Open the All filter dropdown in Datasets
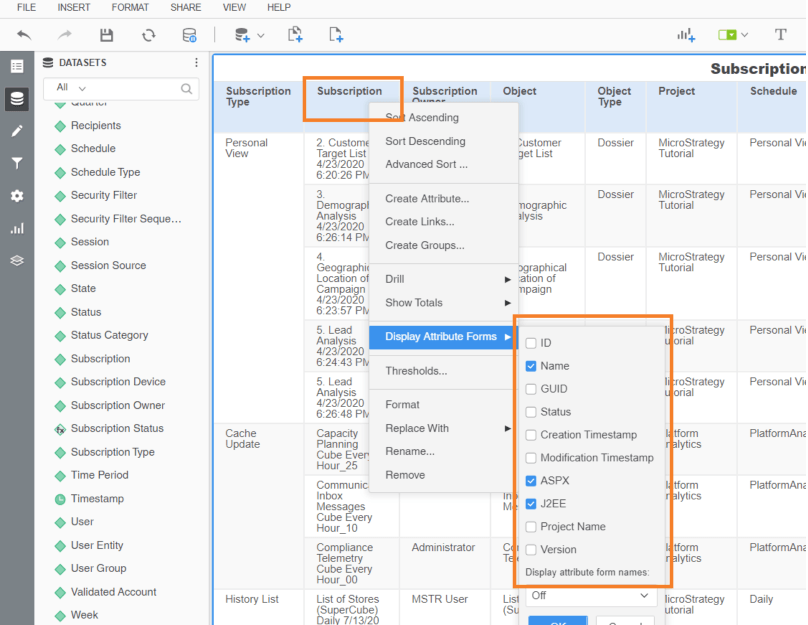Screen dimensions: 808x625 68,88
